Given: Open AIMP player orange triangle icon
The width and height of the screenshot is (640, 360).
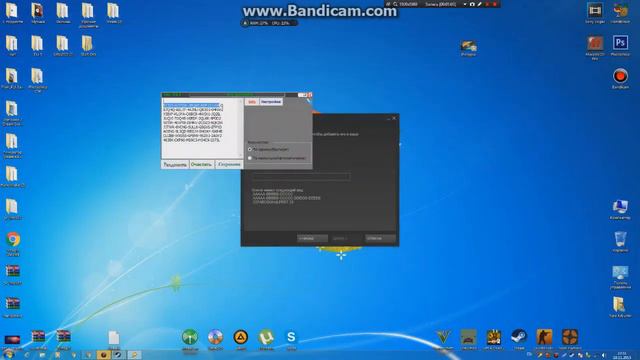Looking at the screenshot, I should pyautogui.click(x=241, y=337).
